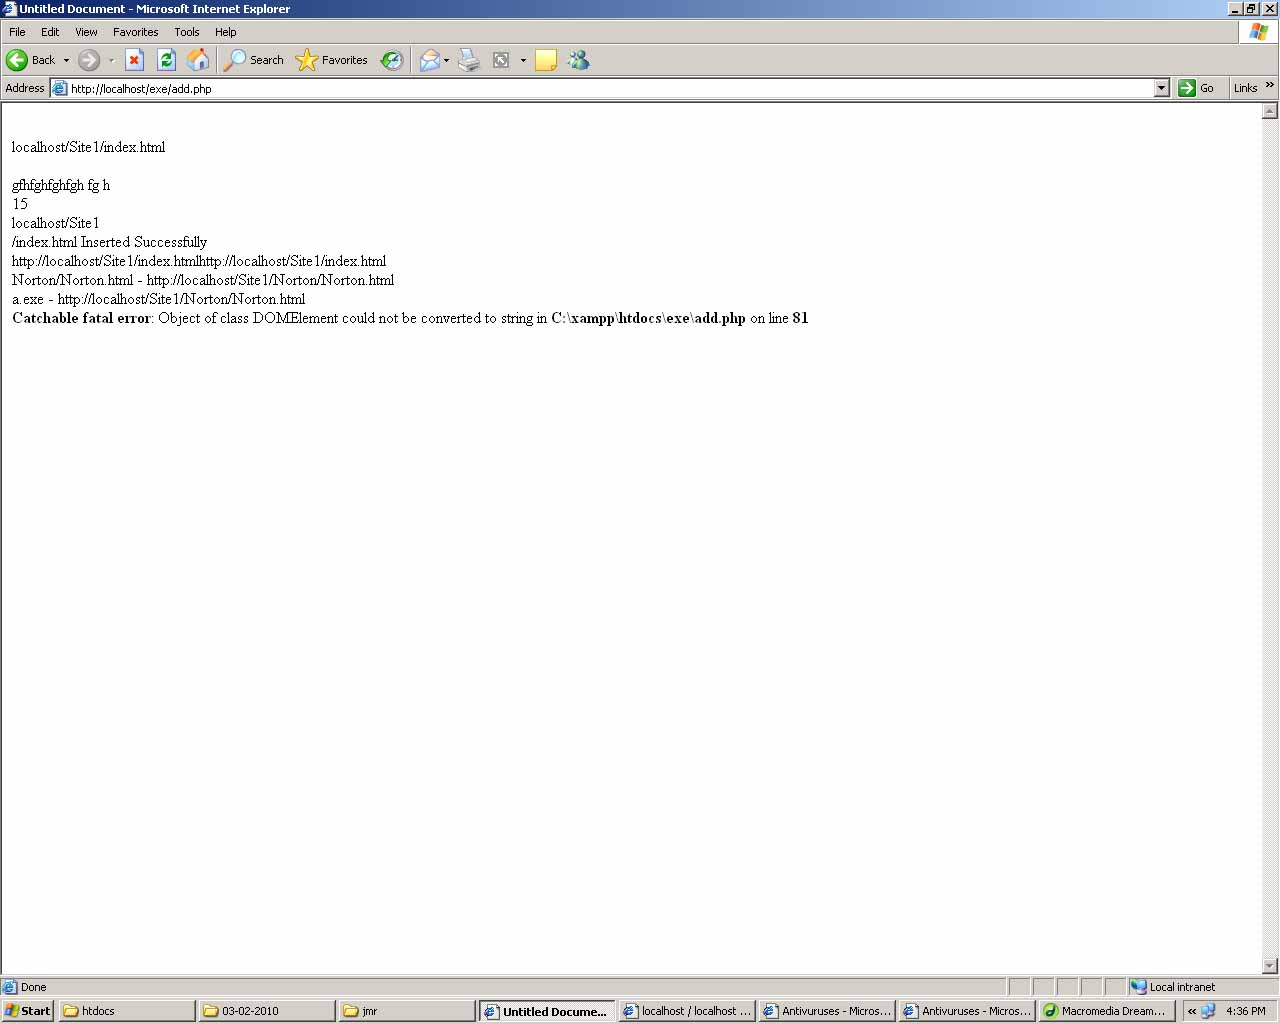
Task: Click the page icon in the address bar
Action: click(60, 88)
